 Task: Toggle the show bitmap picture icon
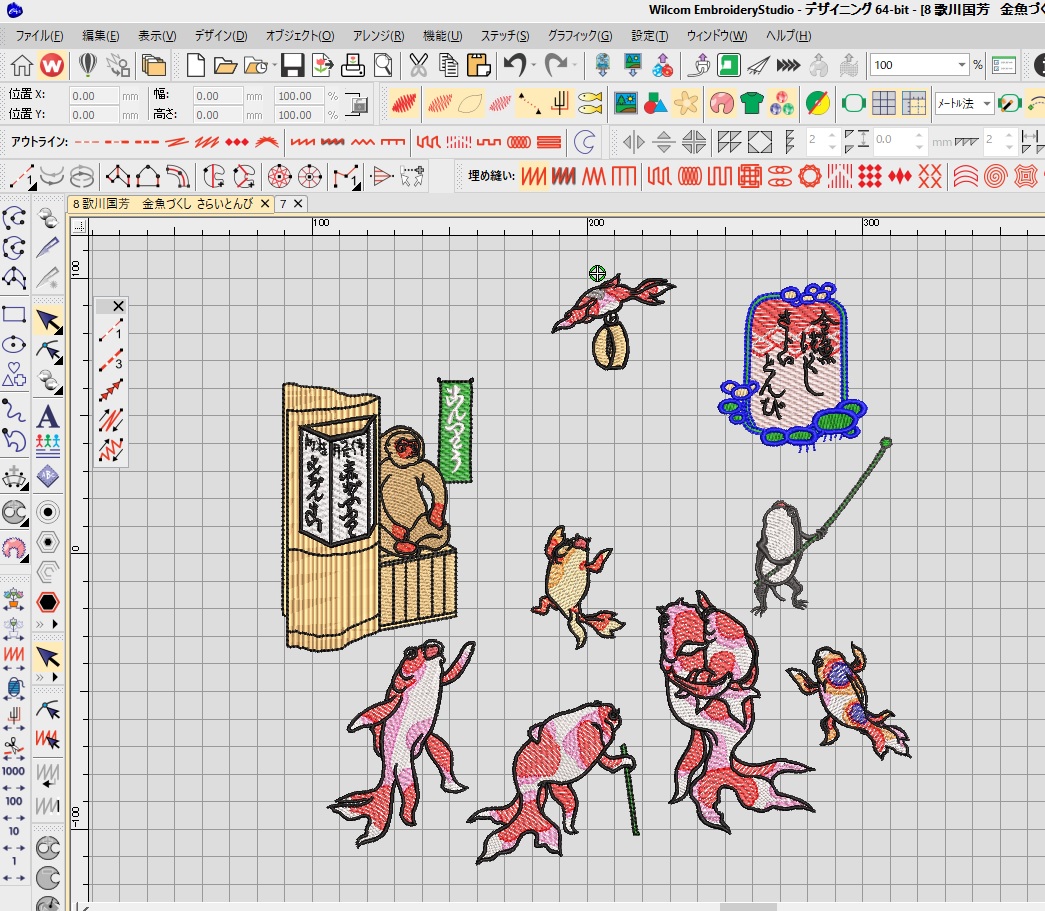pyautogui.click(x=625, y=103)
